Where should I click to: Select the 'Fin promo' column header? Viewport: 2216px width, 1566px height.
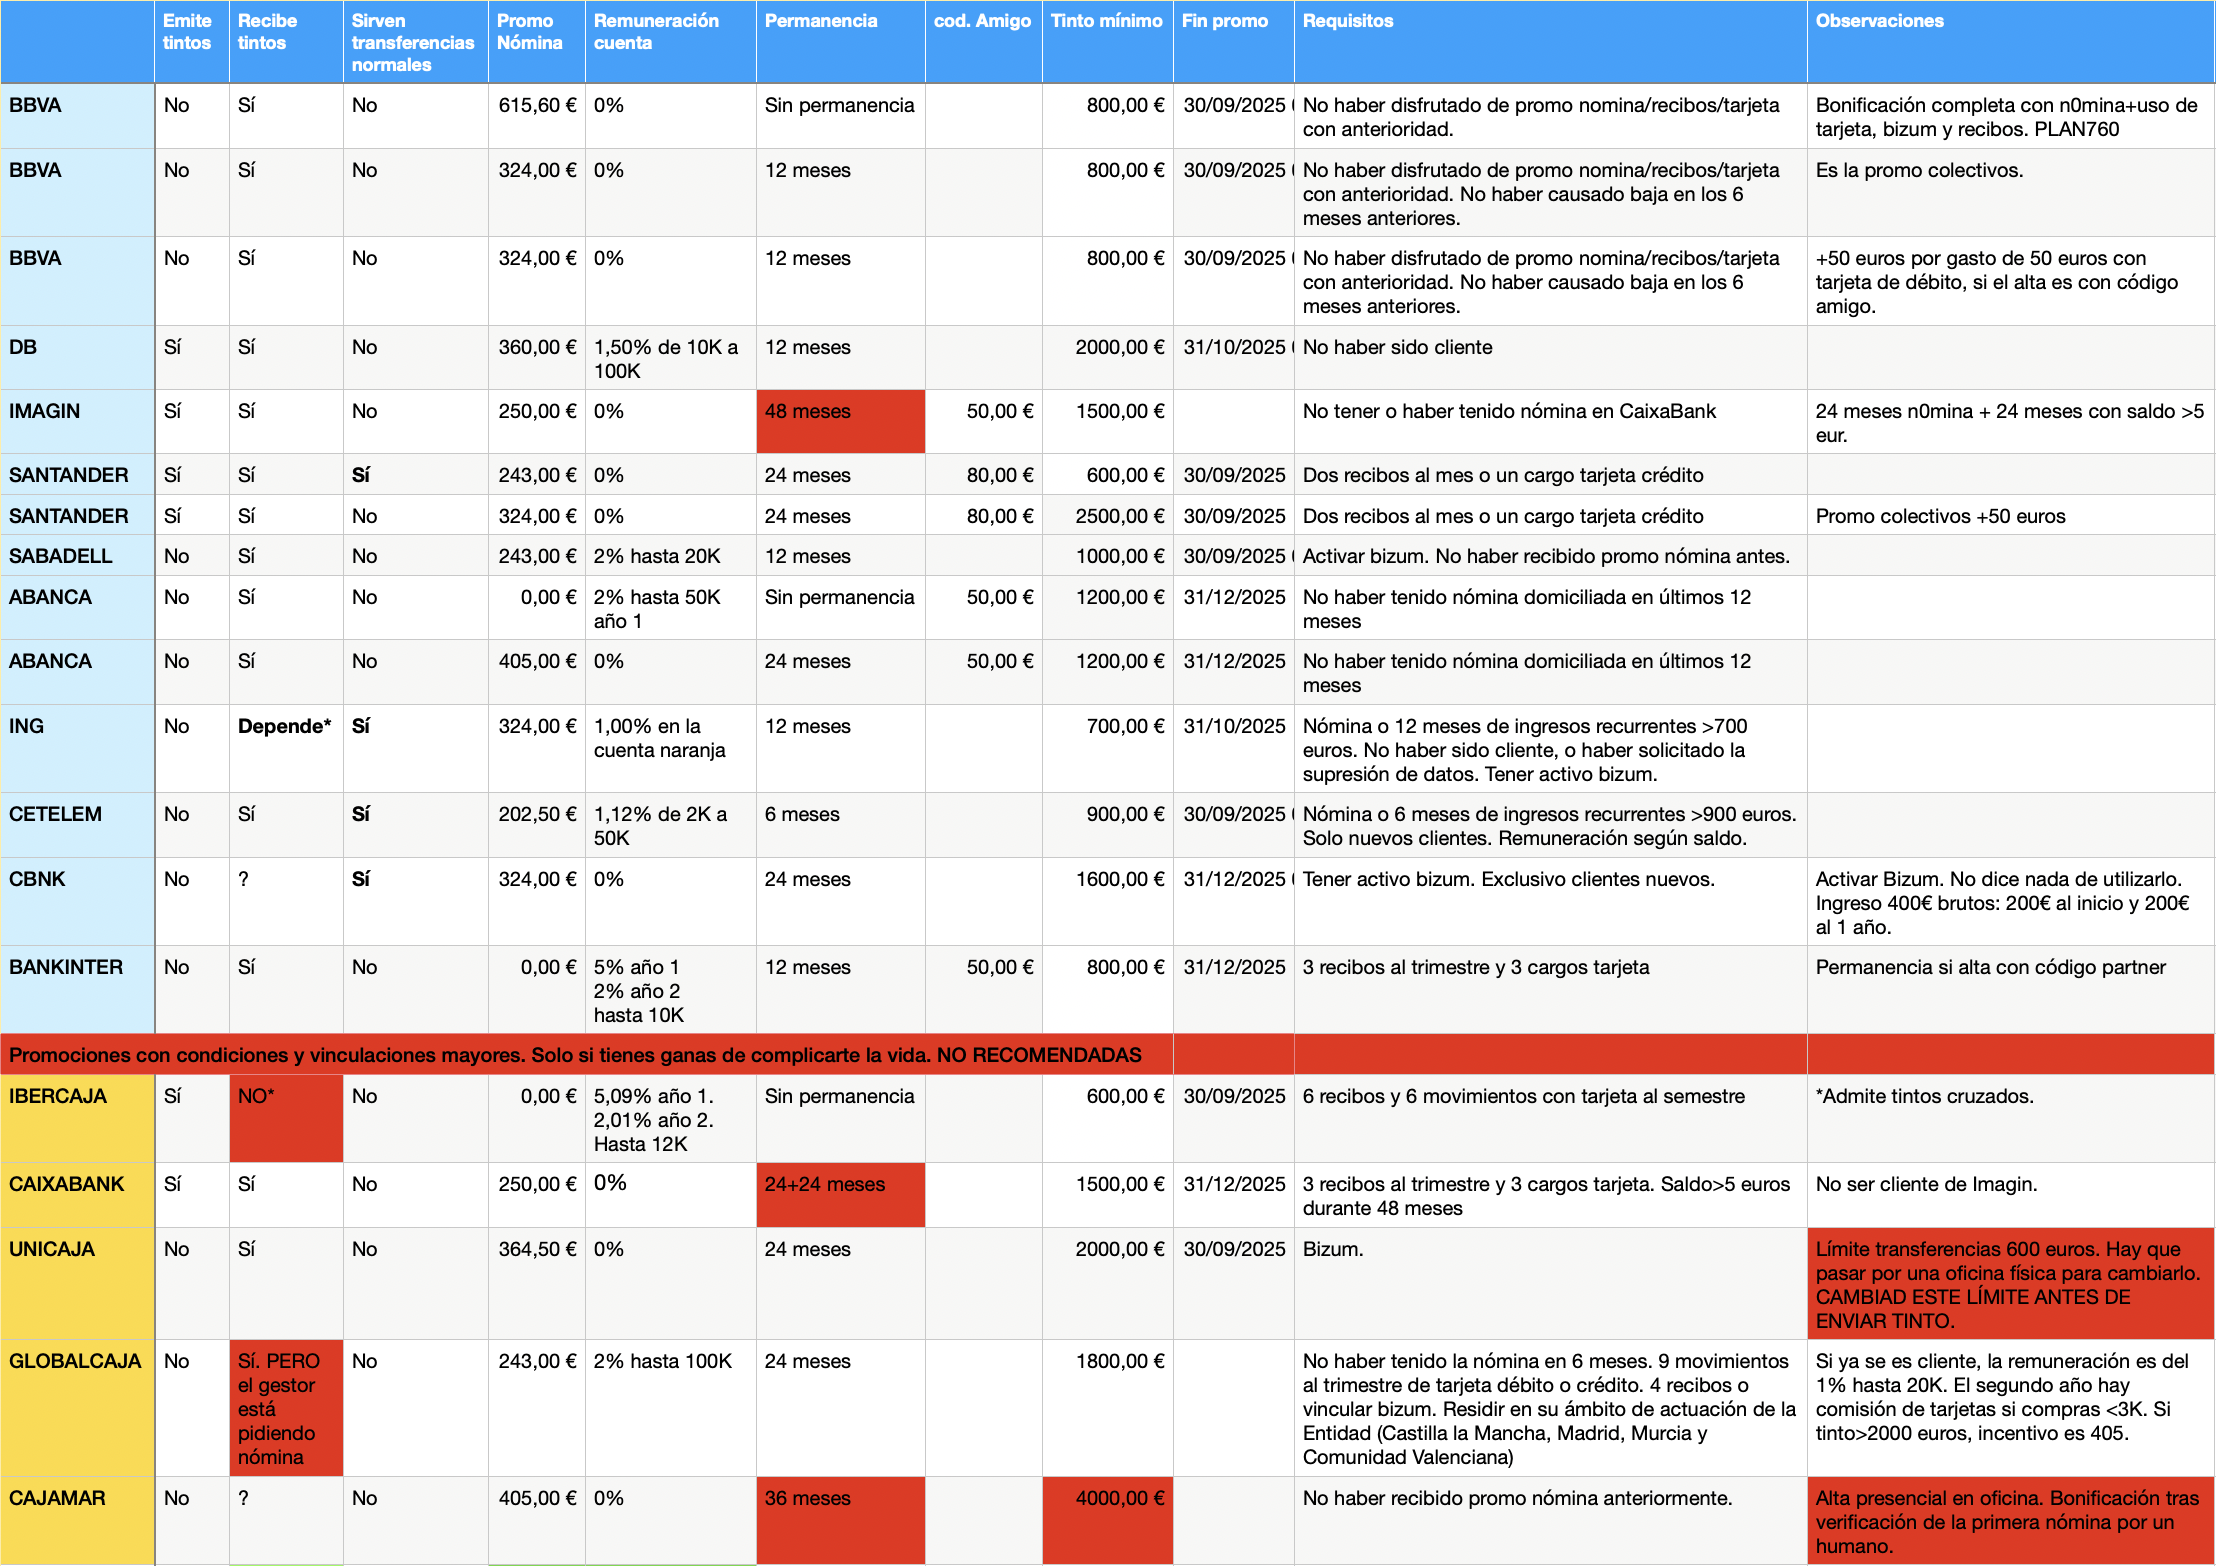click(1234, 41)
